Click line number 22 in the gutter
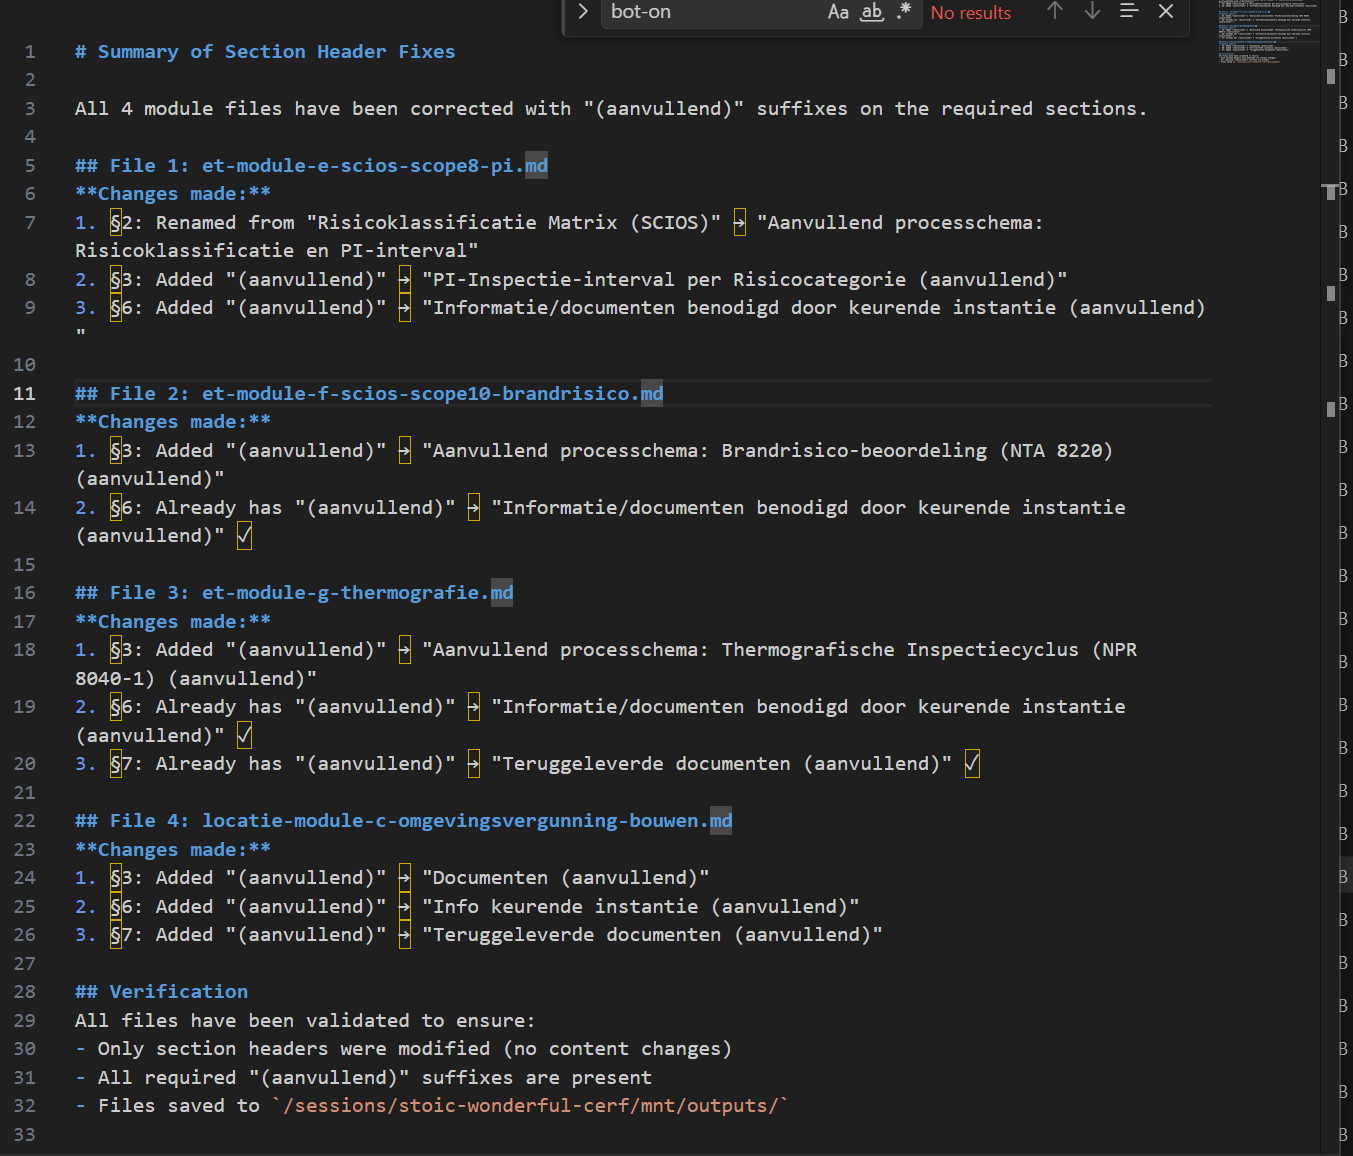Screen dimensions: 1353x1156 point(25,821)
